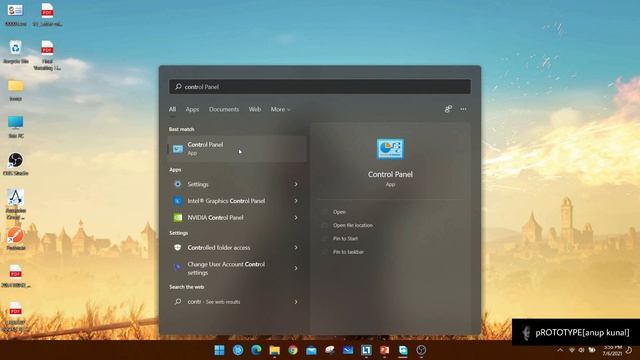The image size is (640, 360).
Task: Click the large Control Panel icon in preview pane
Action: tap(390, 149)
